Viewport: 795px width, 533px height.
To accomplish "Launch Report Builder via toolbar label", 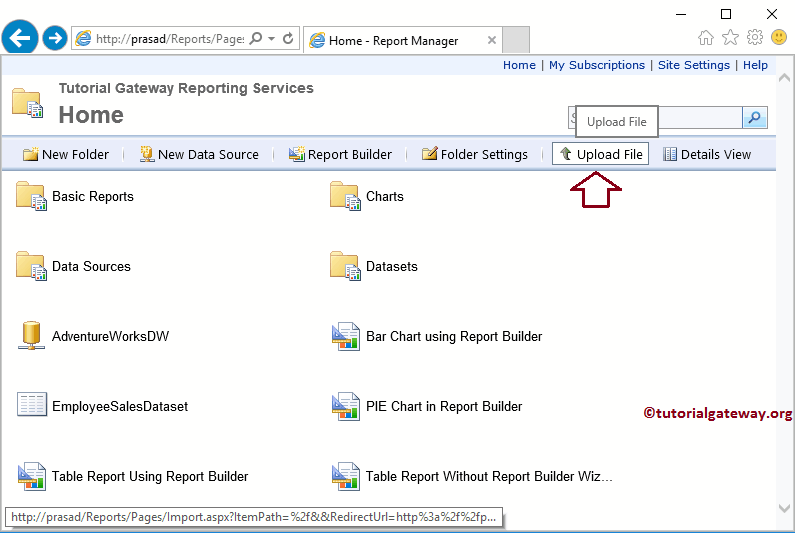I will point(349,154).
